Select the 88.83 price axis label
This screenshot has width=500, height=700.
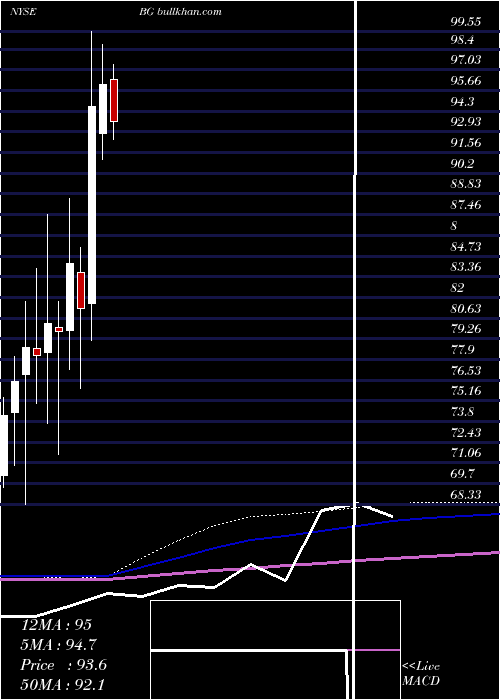466,184
